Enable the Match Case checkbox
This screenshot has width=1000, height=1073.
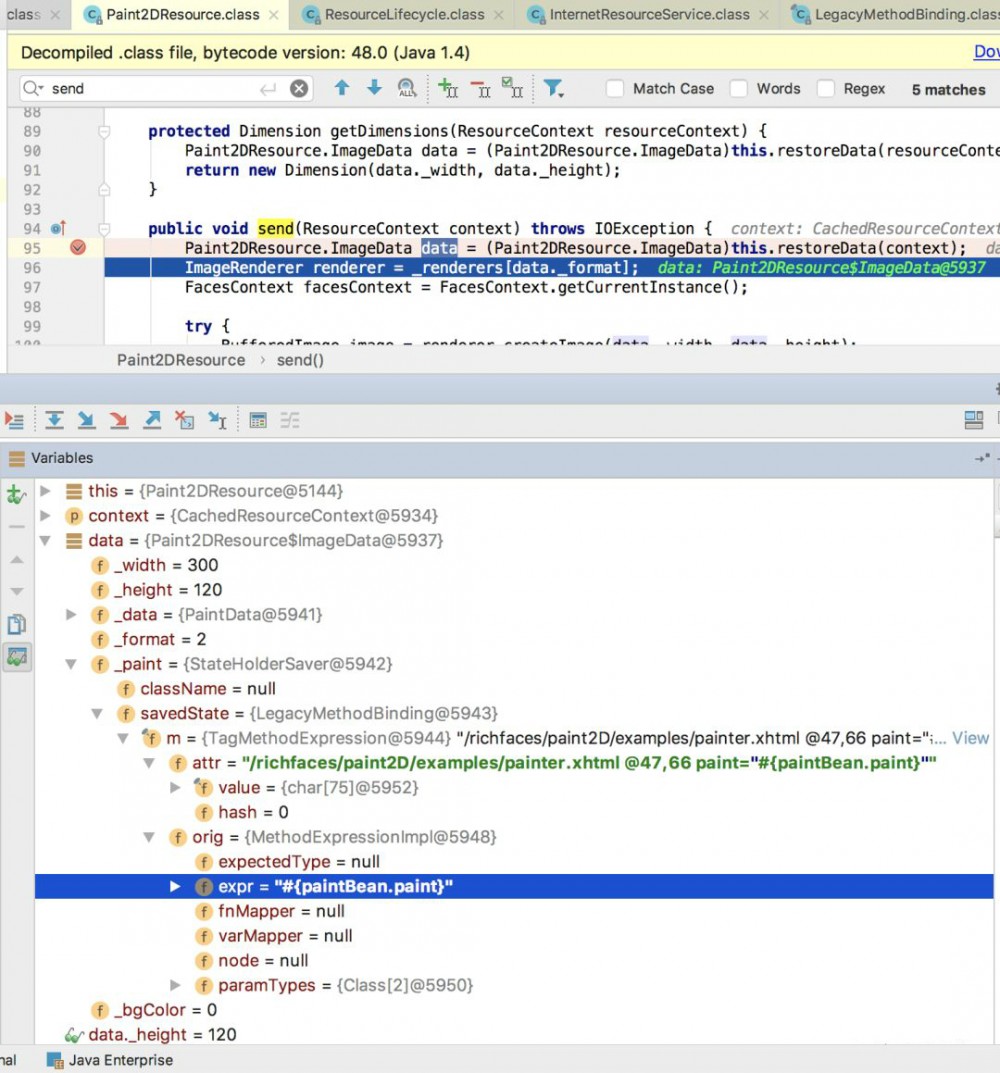[615, 89]
